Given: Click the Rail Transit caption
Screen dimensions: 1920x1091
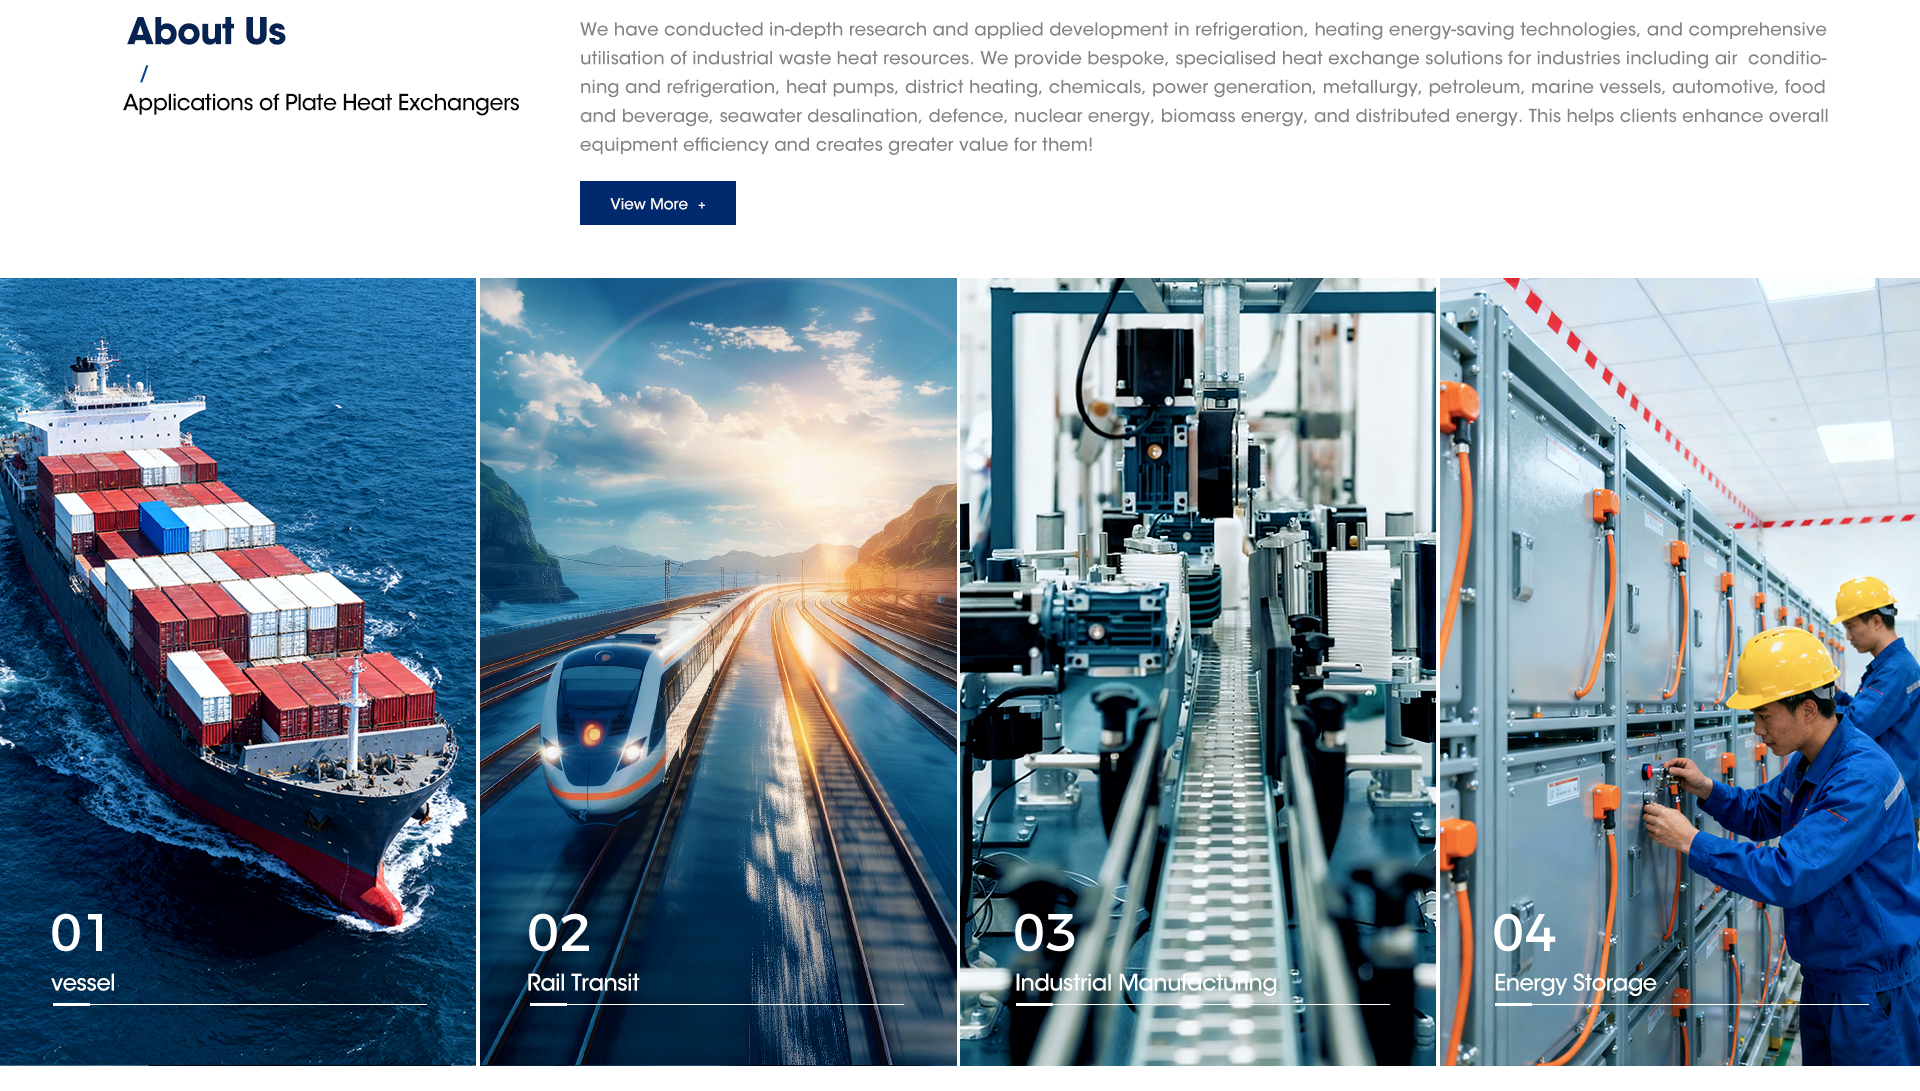Looking at the screenshot, I should coord(583,983).
